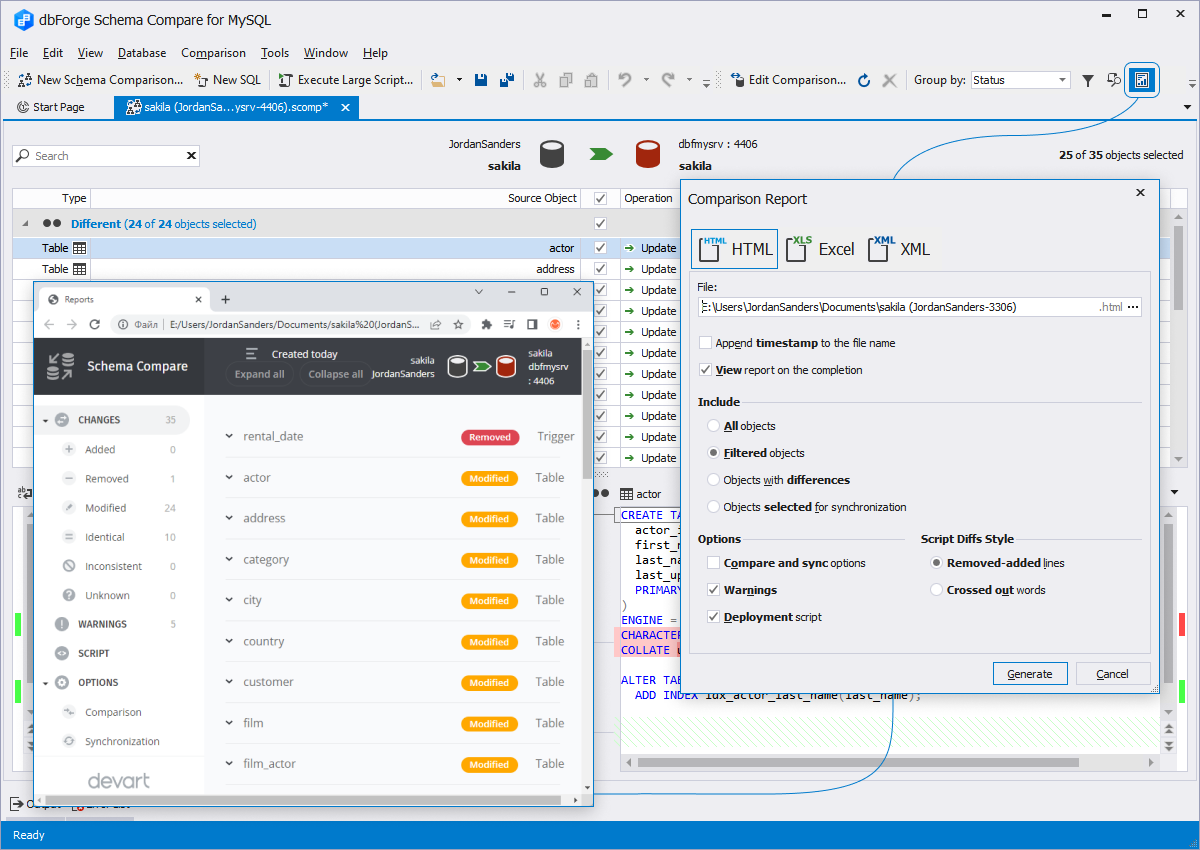Open New SQL document from toolbar

(227, 80)
